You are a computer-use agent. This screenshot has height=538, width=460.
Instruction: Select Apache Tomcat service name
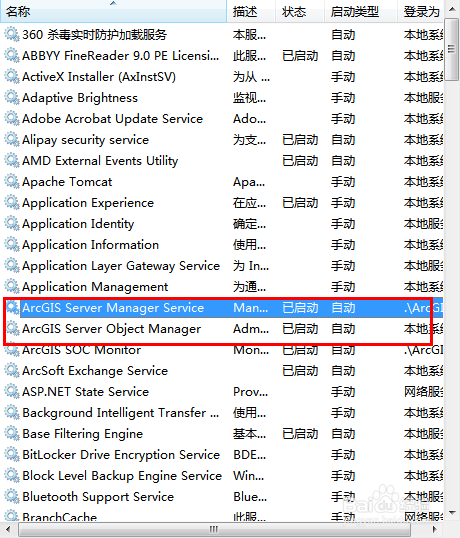point(67,182)
